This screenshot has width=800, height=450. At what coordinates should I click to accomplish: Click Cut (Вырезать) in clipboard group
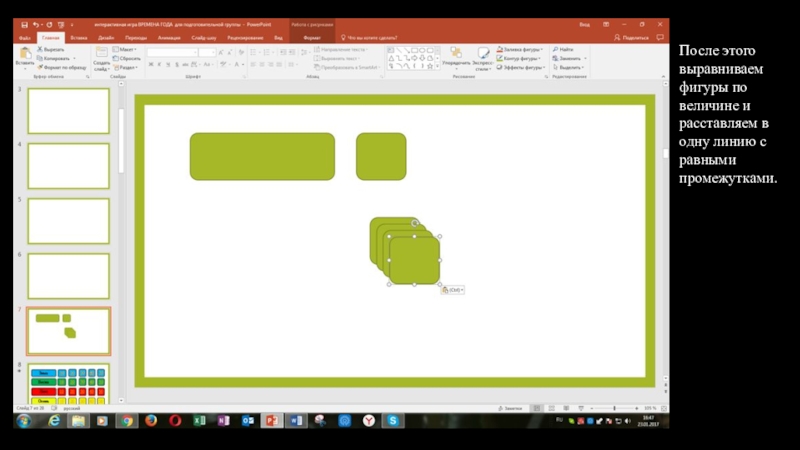[52, 49]
